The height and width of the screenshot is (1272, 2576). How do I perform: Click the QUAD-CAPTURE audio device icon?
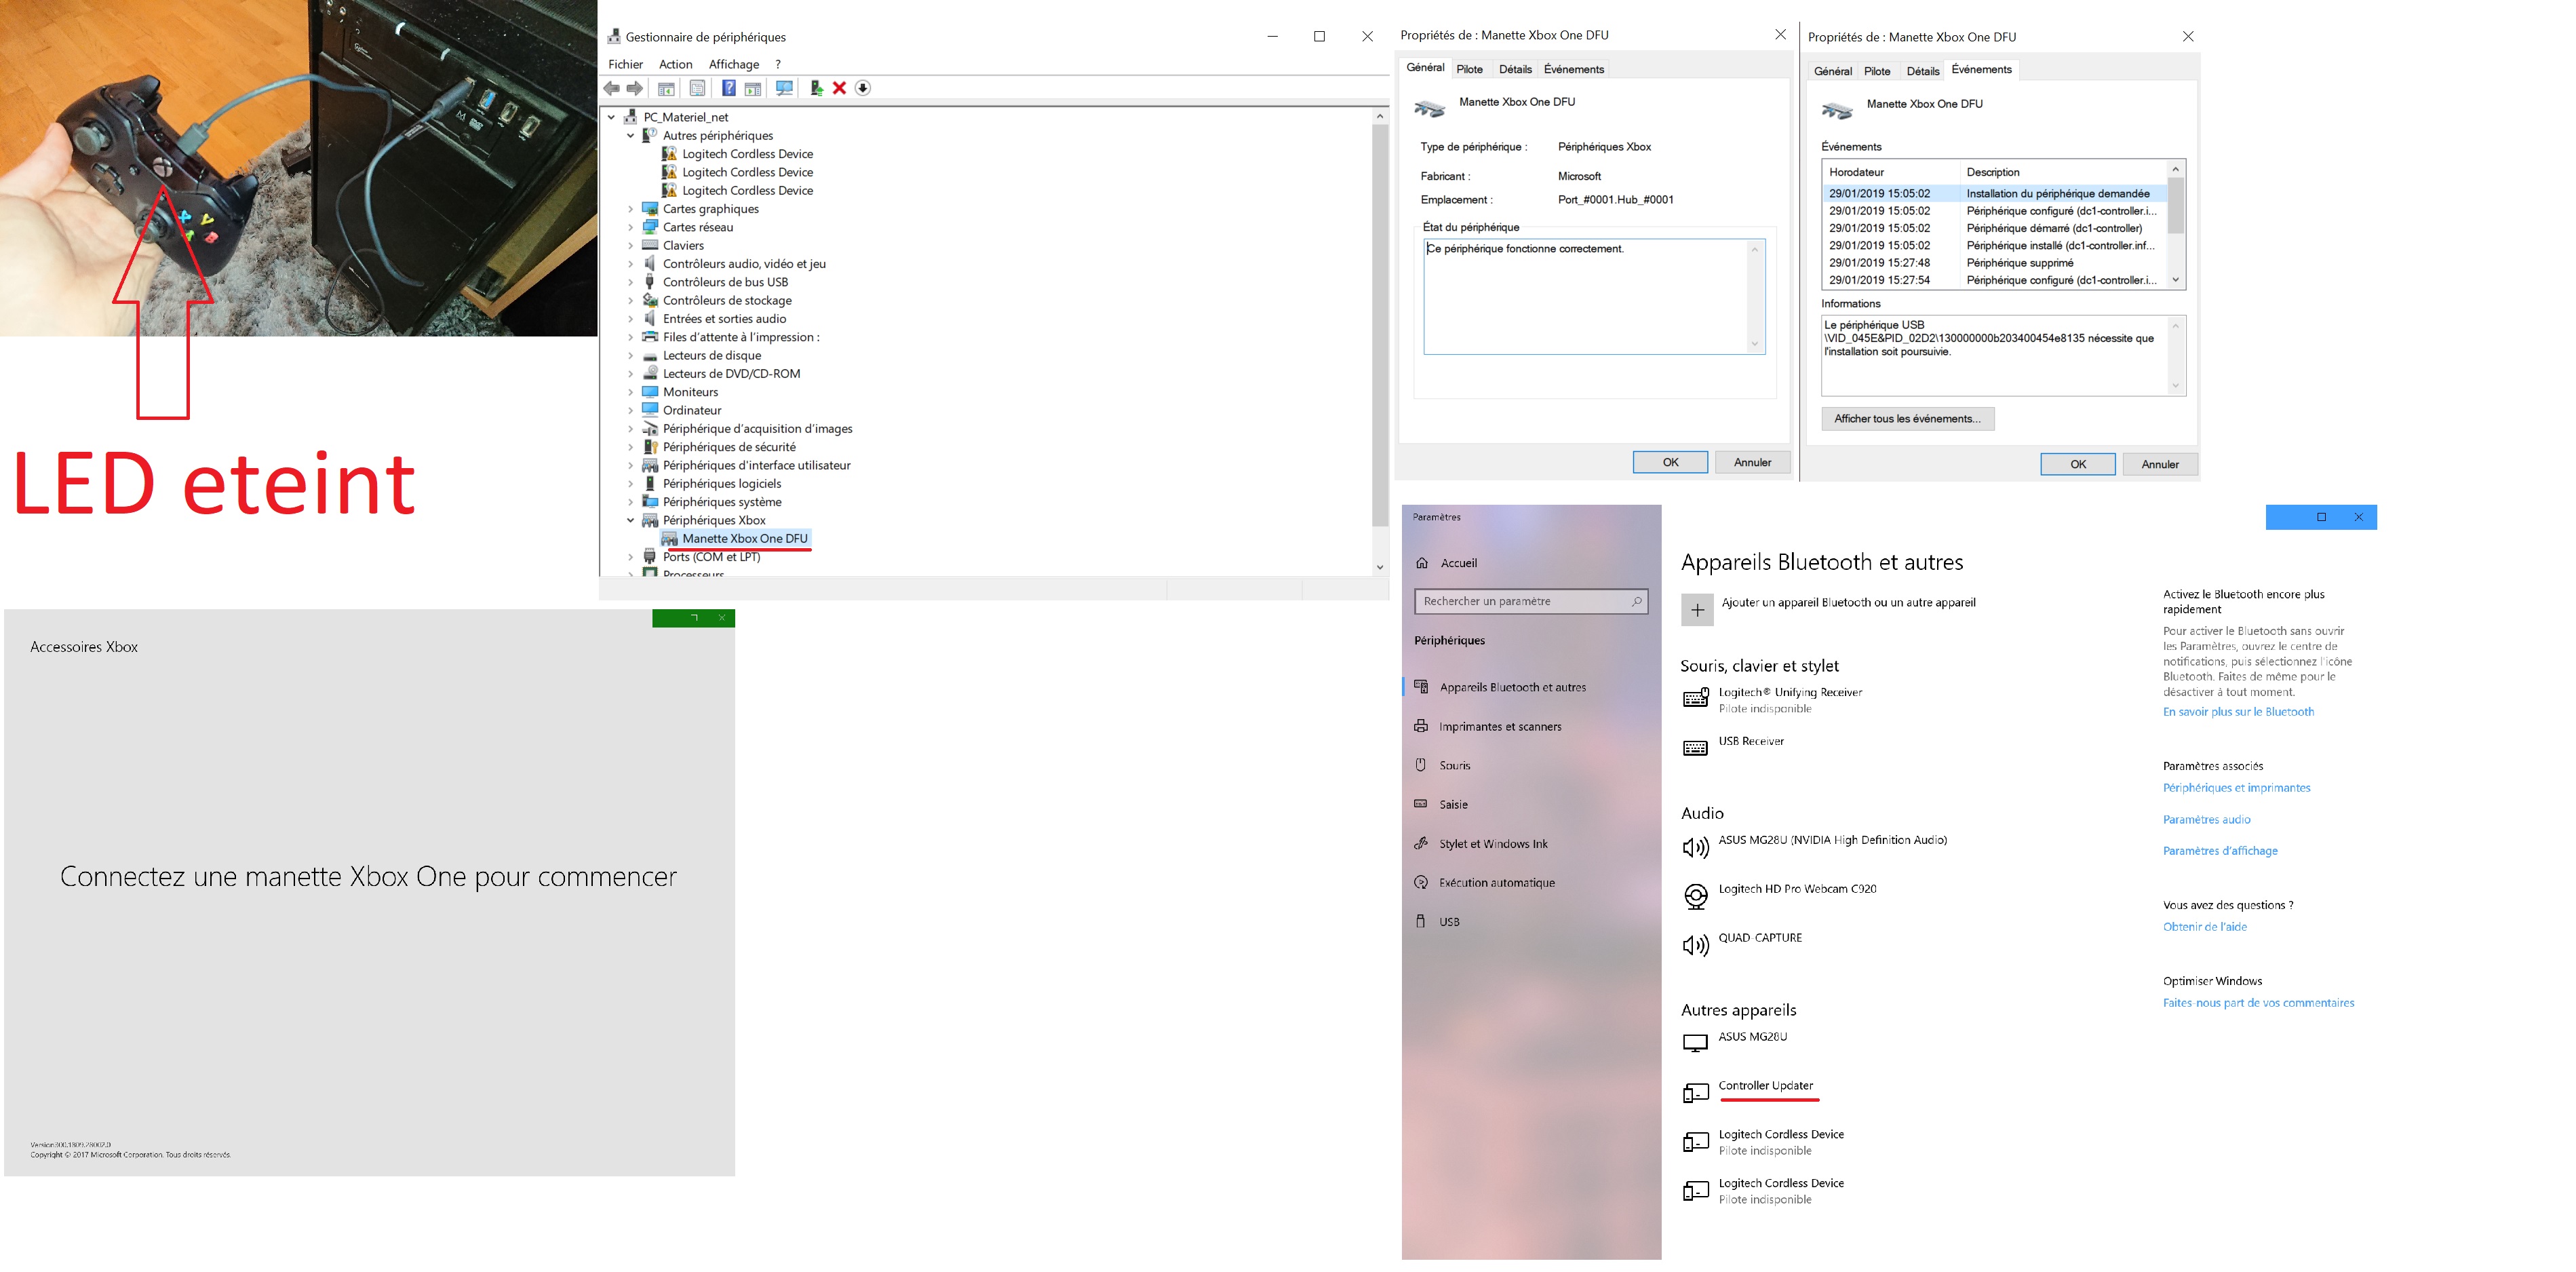pyautogui.click(x=1696, y=945)
